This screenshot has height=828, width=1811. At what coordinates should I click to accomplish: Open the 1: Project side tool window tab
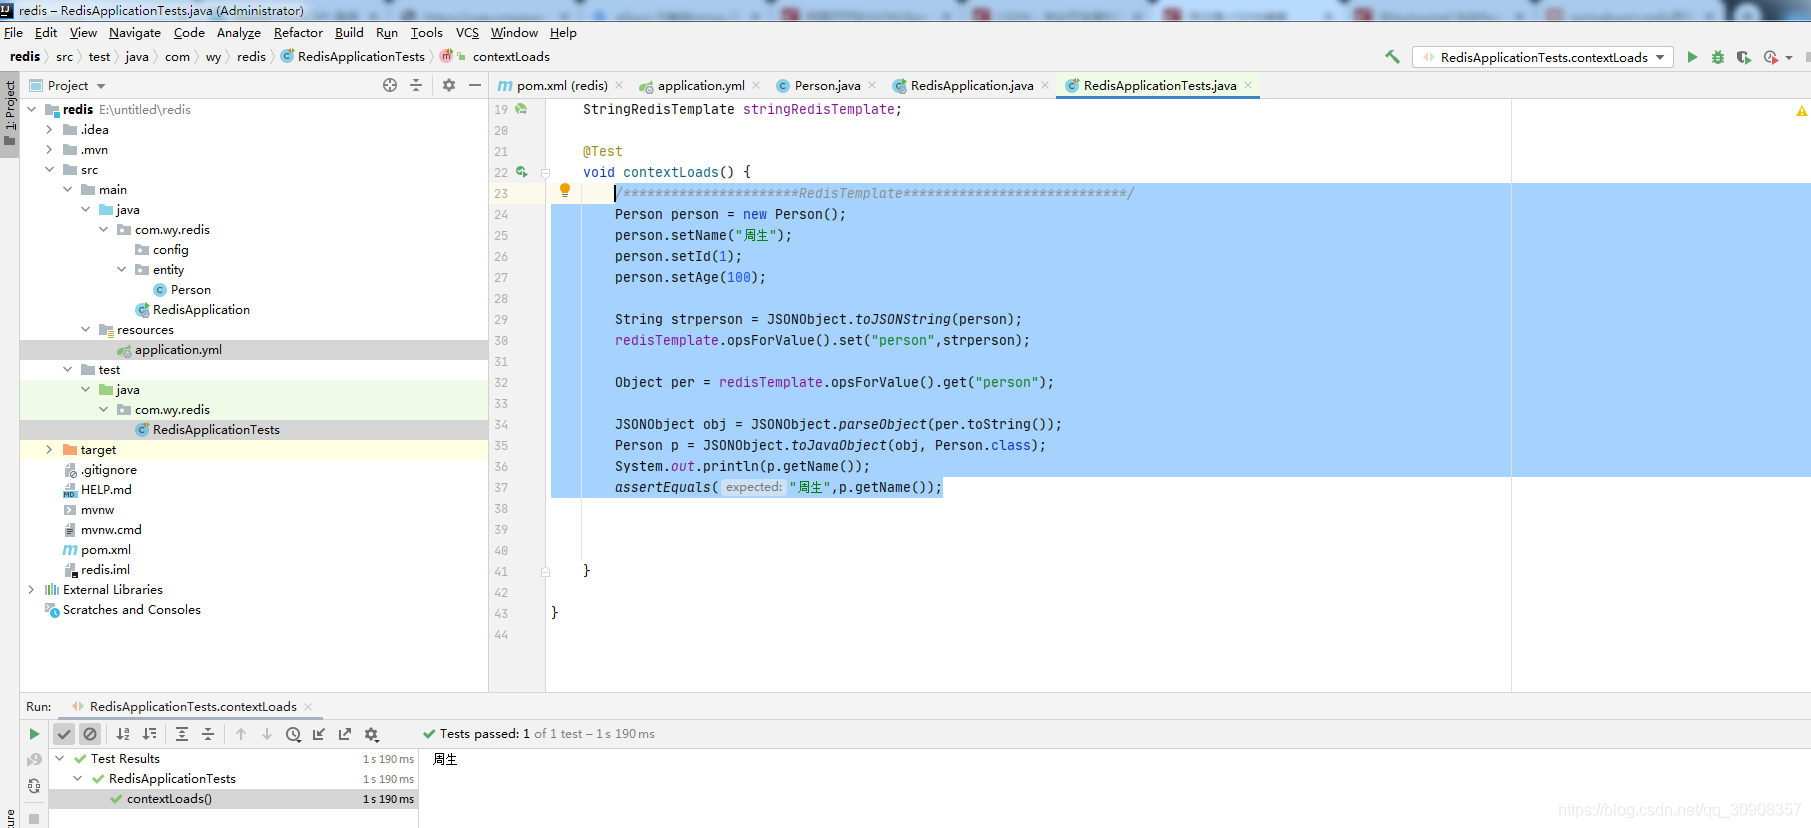[x=10, y=112]
